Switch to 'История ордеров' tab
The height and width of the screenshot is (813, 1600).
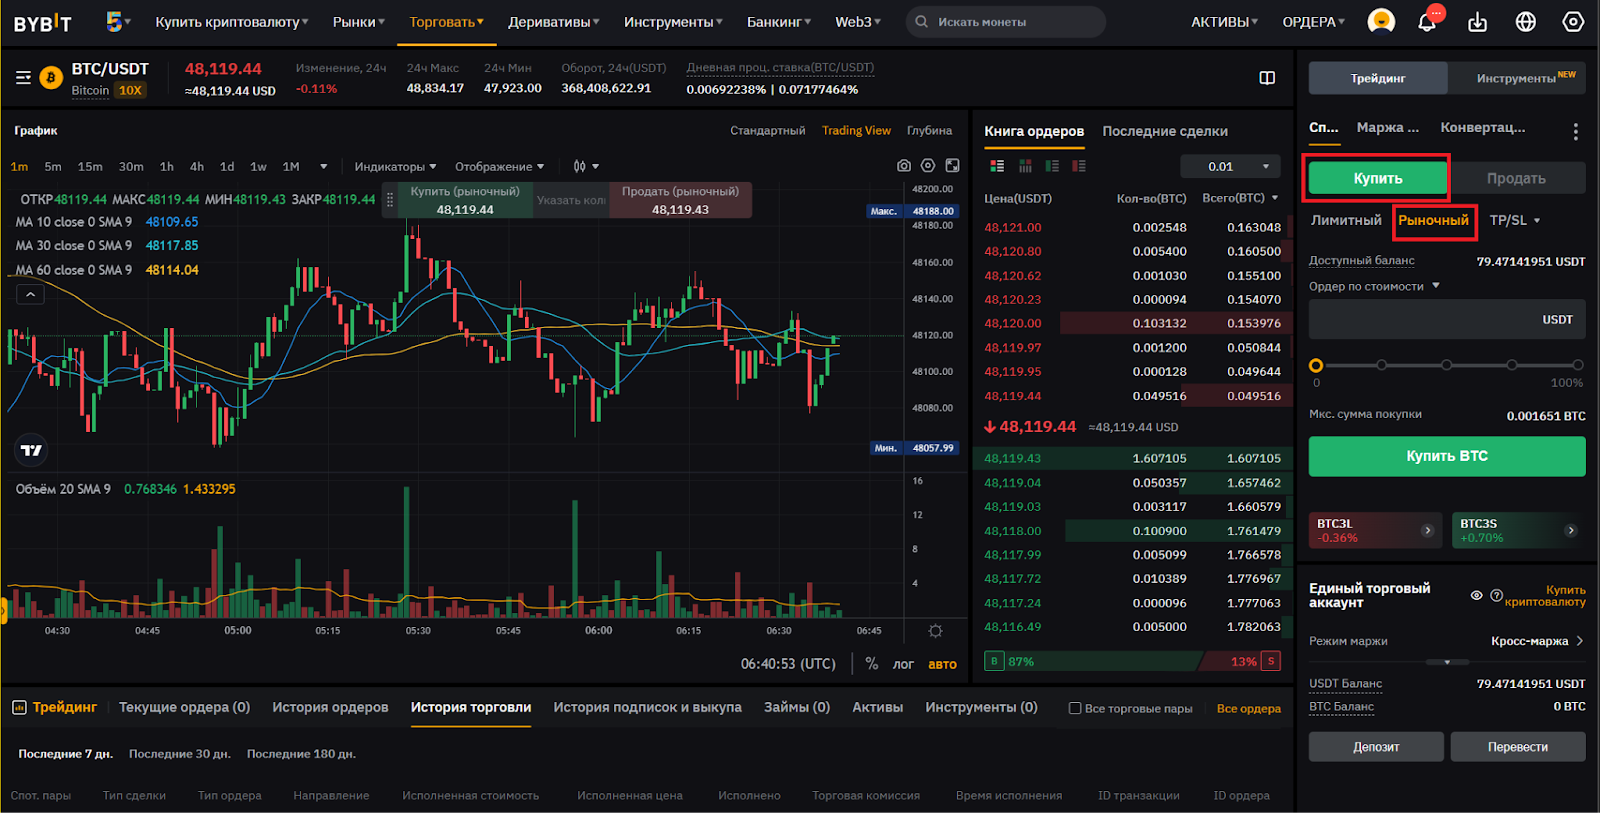(330, 707)
